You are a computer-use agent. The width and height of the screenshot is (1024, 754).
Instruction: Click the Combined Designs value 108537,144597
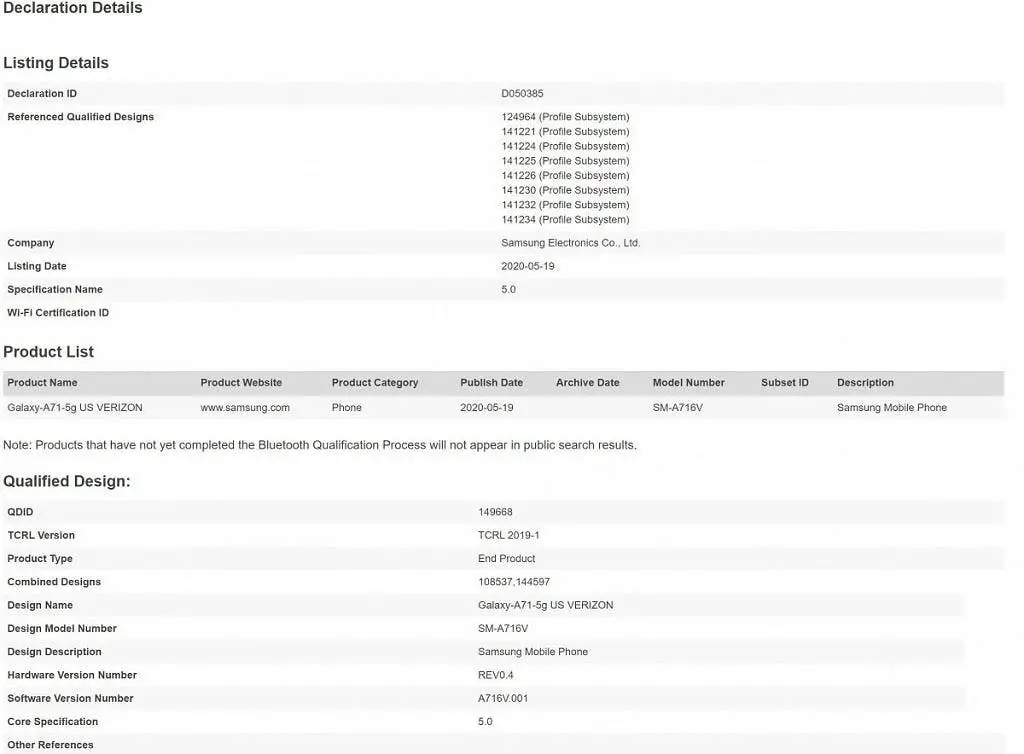[x=514, y=582]
